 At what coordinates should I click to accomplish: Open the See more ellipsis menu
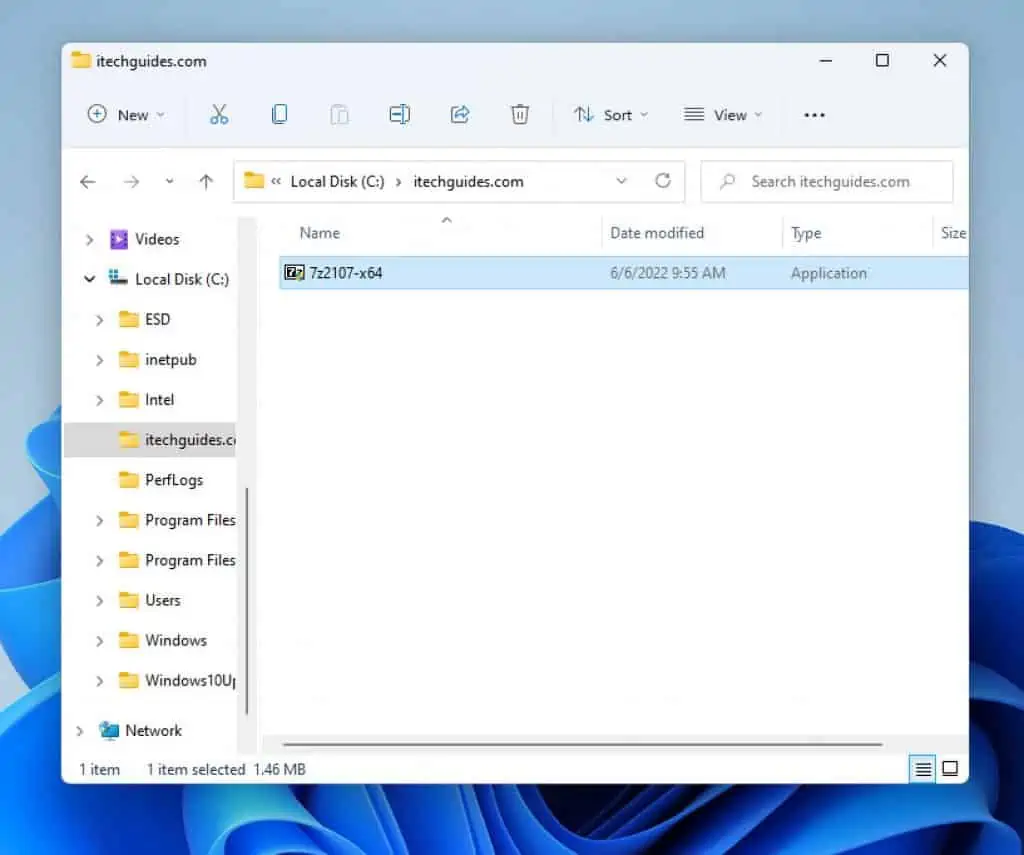pyautogui.click(x=814, y=115)
